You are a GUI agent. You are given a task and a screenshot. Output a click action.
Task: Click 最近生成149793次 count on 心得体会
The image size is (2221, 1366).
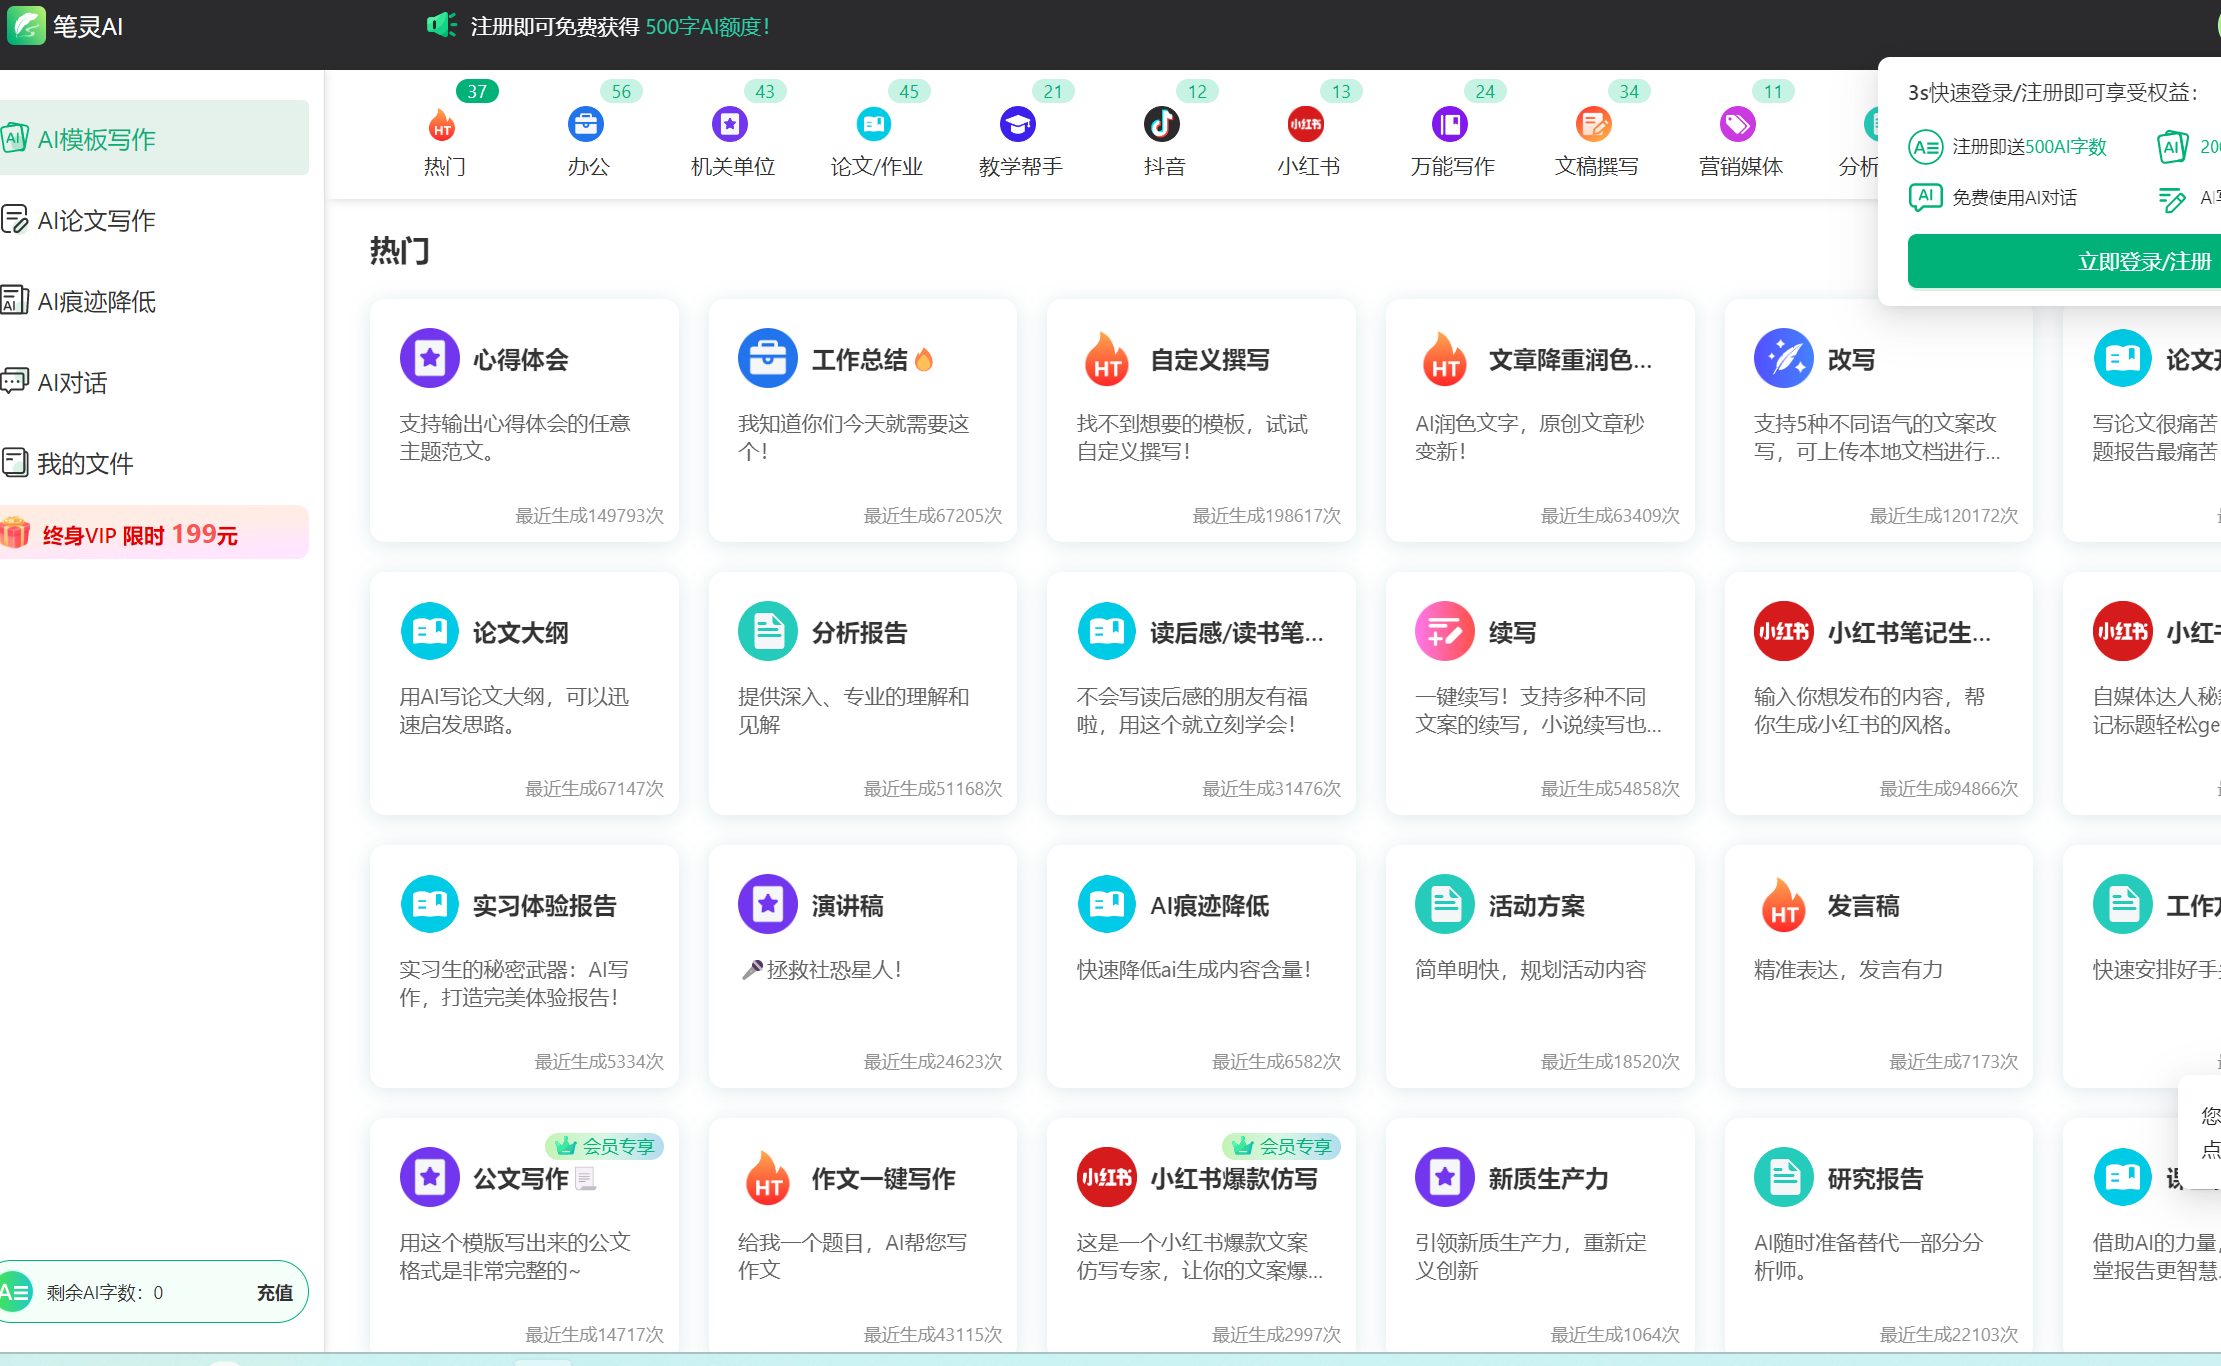coord(589,515)
